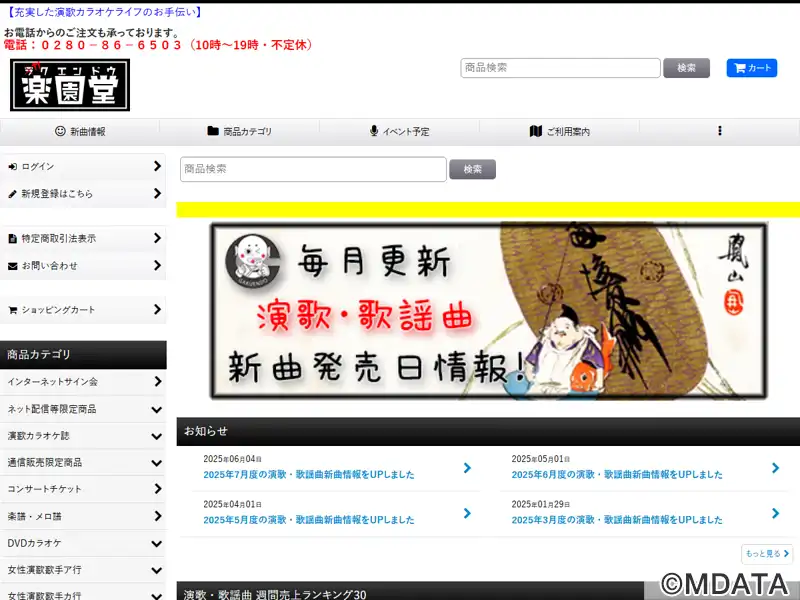Open the 商品カテゴリ navigation item
Viewport: 800px width, 600px height.
pos(240,132)
